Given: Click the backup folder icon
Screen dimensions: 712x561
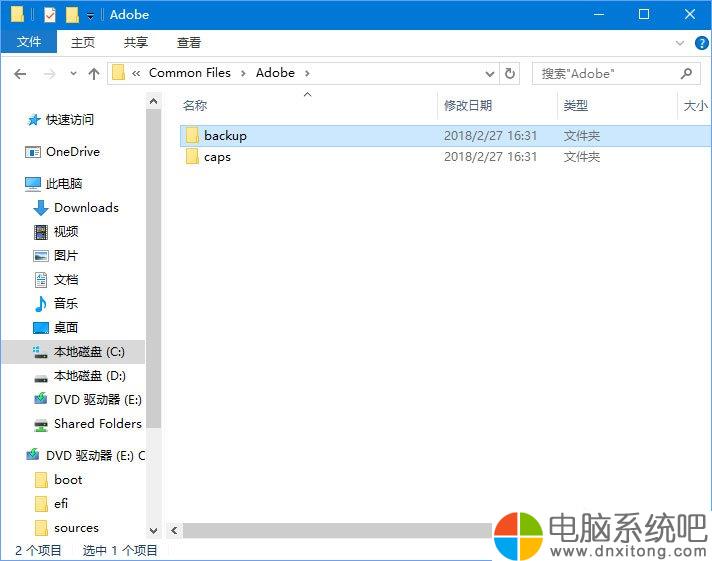Looking at the screenshot, I should point(192,135).
